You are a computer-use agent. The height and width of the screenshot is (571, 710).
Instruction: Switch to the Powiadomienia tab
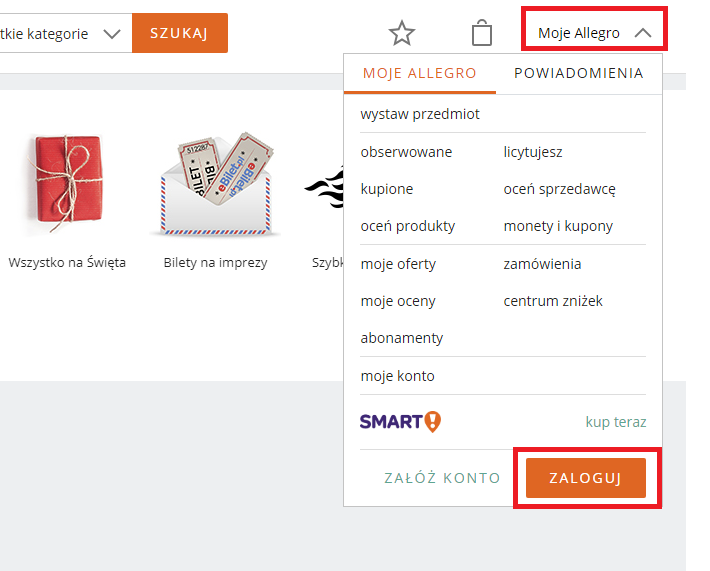click(579, 73)
